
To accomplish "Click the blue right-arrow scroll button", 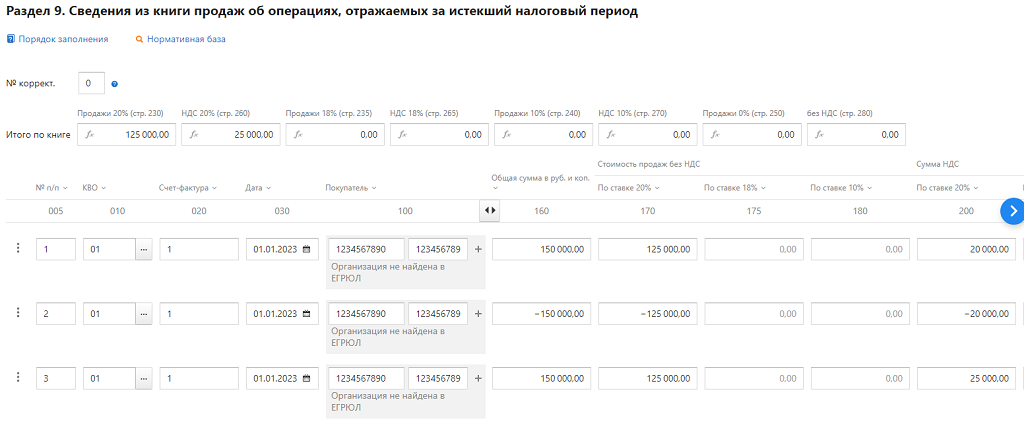I will [x=1011, y=211].
